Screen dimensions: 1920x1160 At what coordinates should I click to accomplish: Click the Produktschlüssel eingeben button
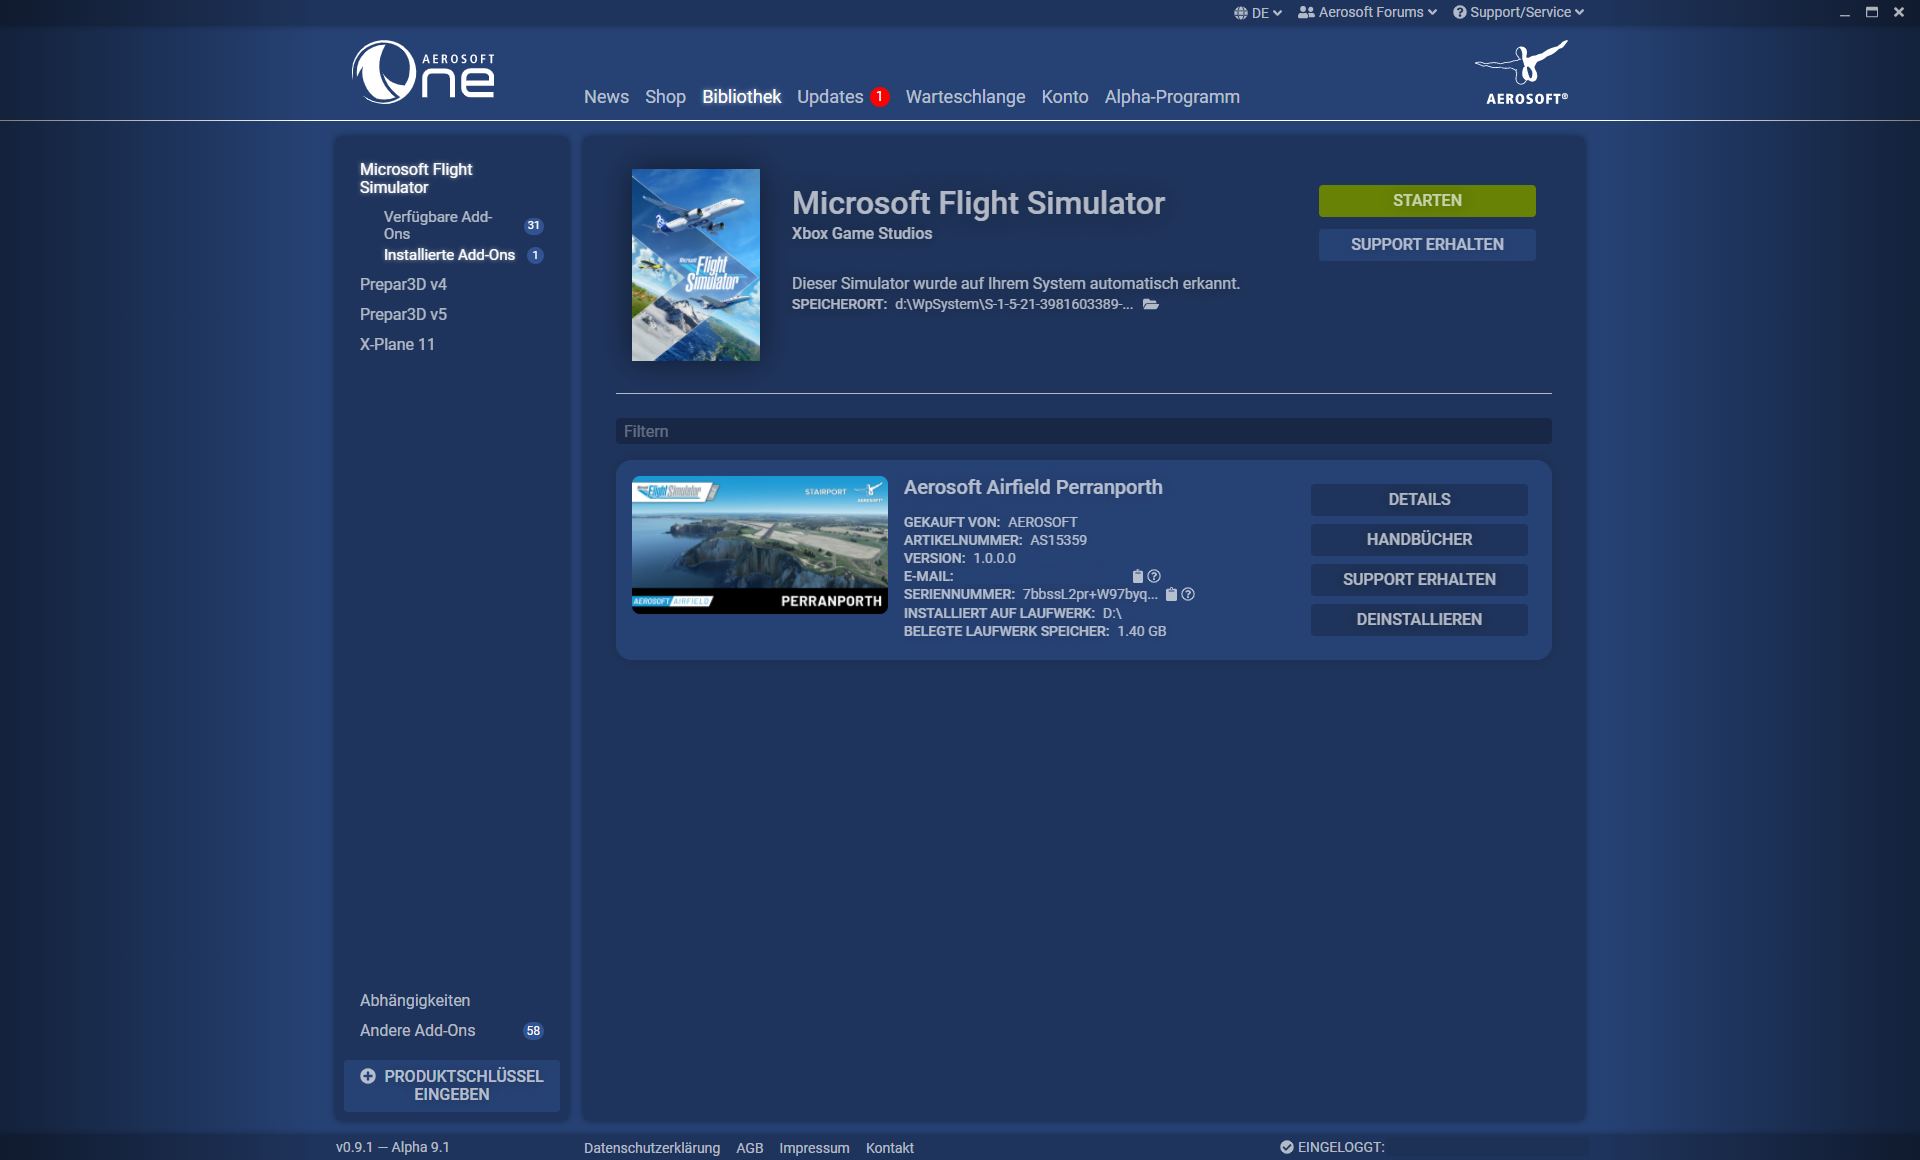pyautogui.click(x=452, y=1085)
